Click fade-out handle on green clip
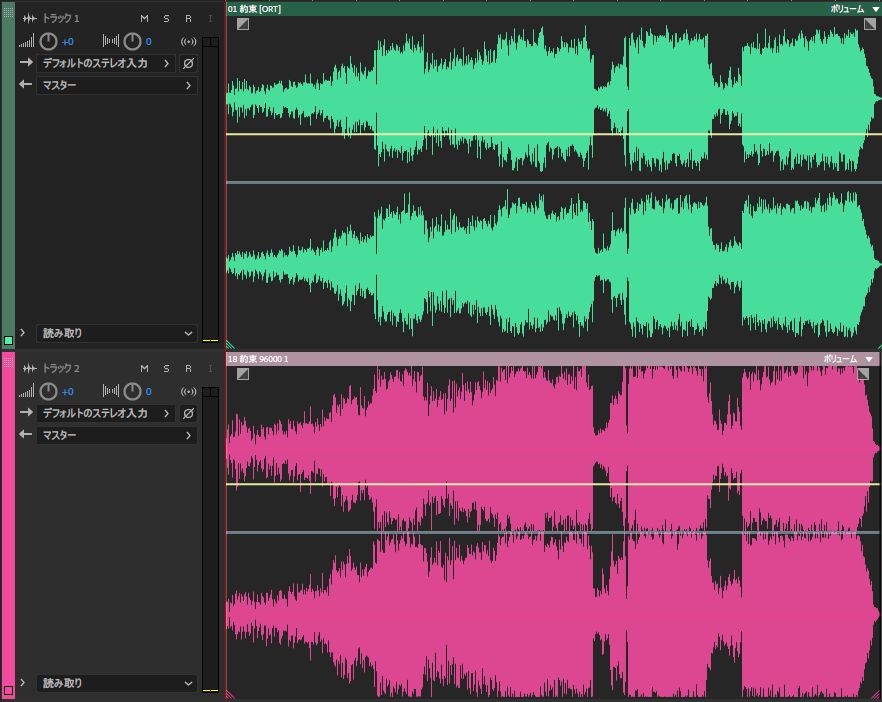This screenshot has width=882, height=702. pos(870,24)
